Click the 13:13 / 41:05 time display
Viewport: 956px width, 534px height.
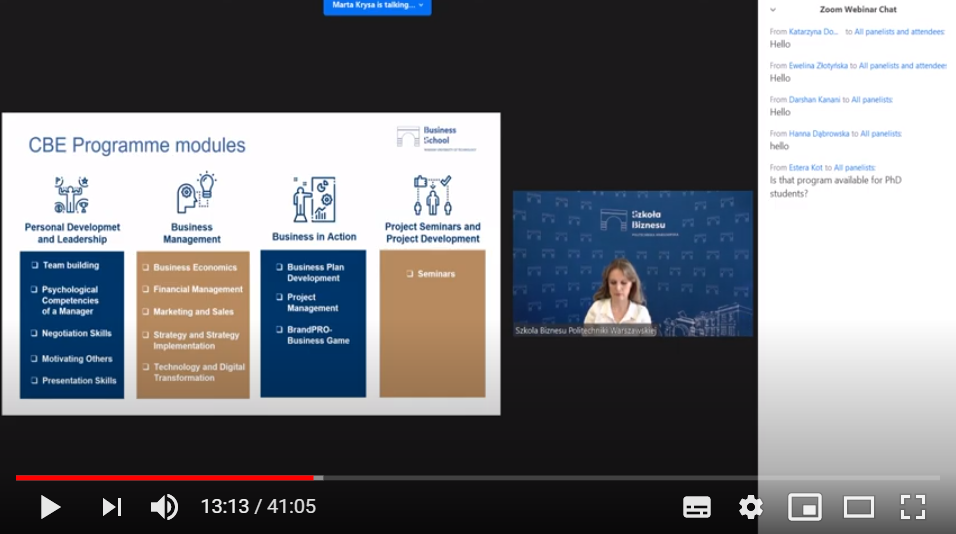click(x=258, y=507)
